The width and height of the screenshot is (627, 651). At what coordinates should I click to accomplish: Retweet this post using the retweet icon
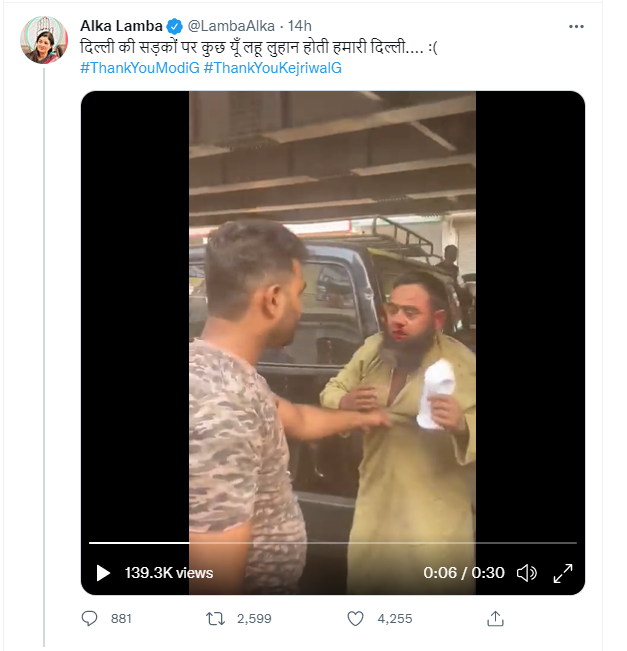213,619
